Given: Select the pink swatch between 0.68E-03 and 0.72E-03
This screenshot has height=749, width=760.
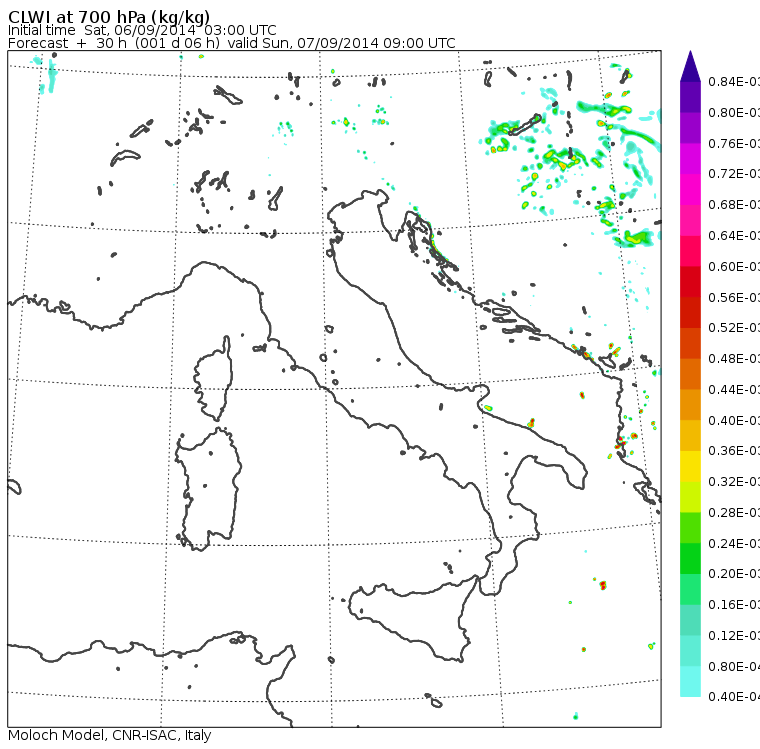Looking at the screenshot, I should [690, 190].
